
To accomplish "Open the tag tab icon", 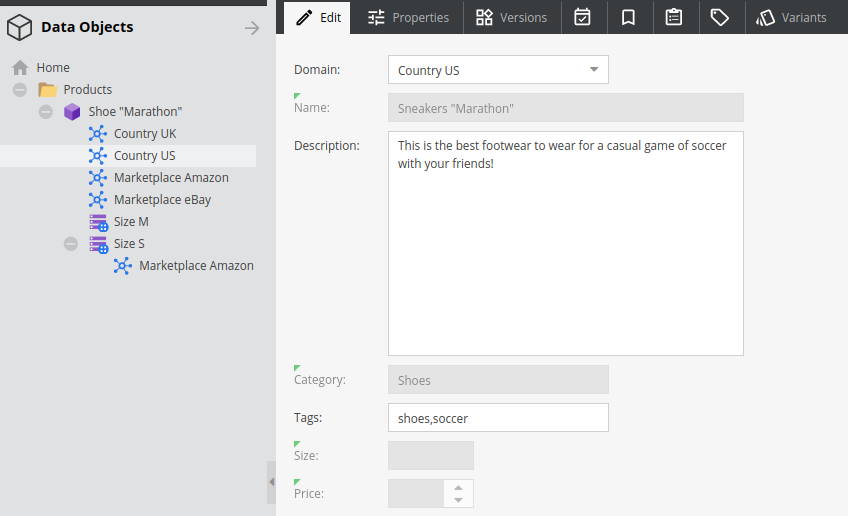I will [x=719, y=17].
